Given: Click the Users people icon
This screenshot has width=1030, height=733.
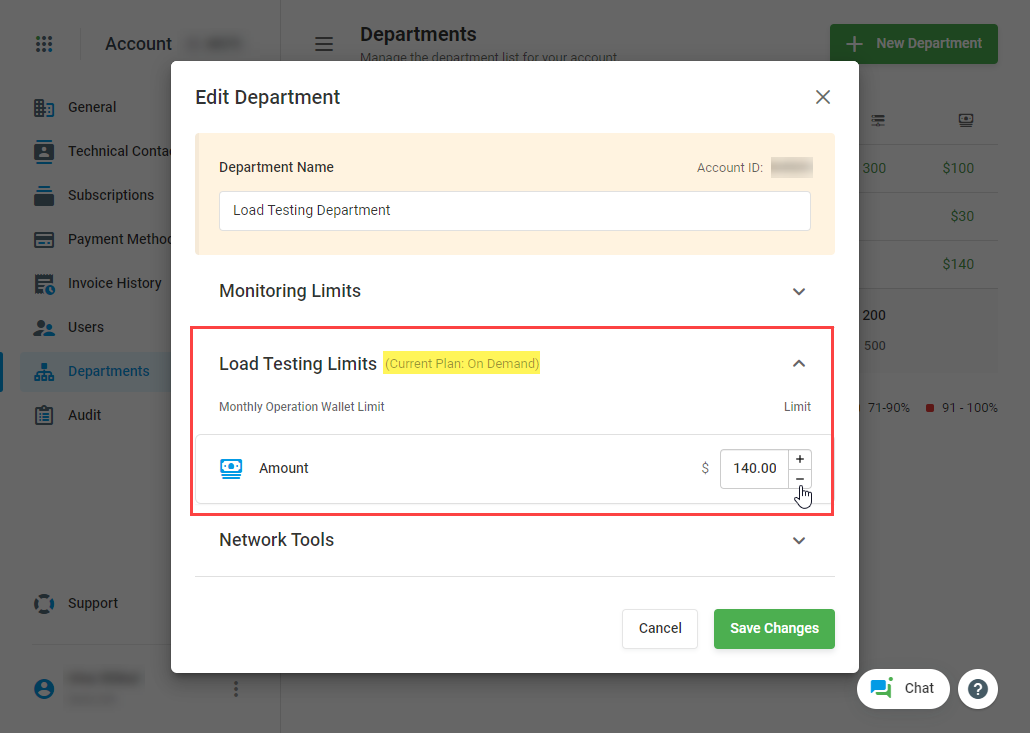Looking at the screenshot, I should point(44,328).
